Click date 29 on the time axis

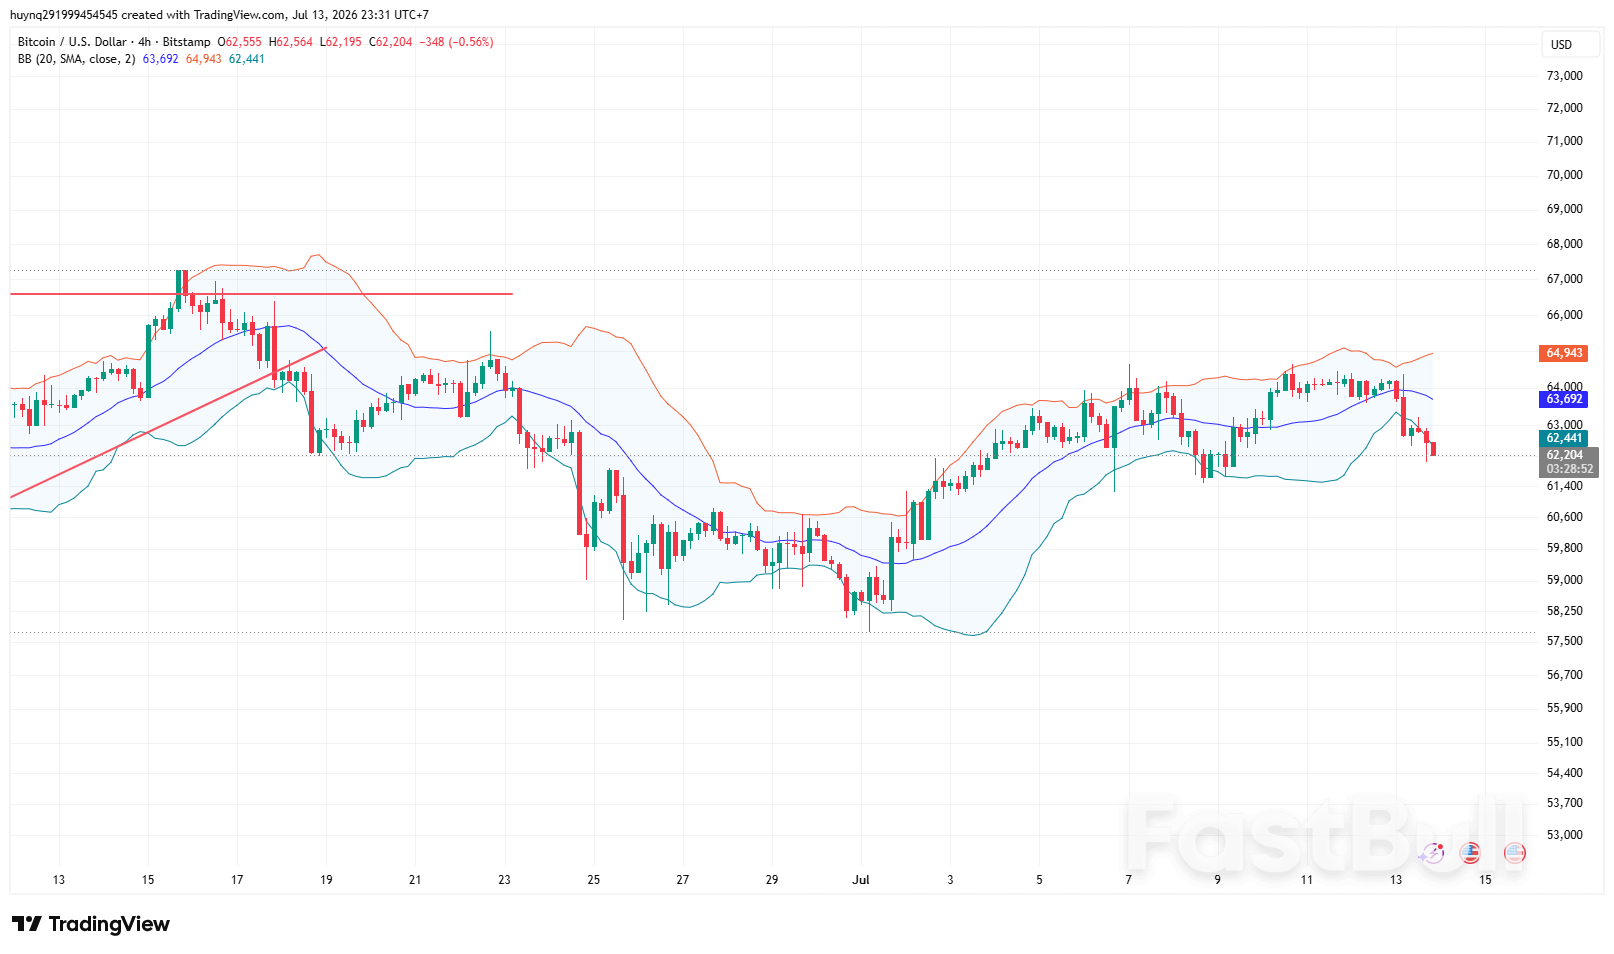click(x=772, y=880)
